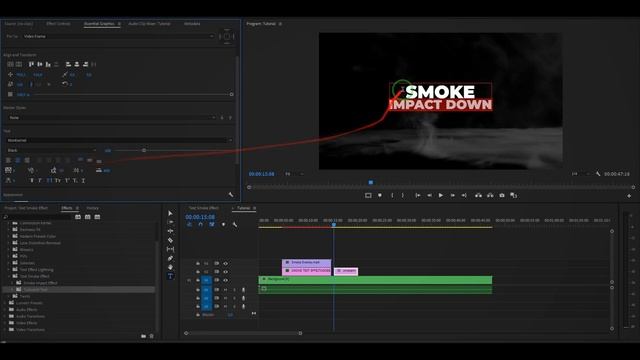Add marker in timeline panel
640x360 pixels.
click(x=223, y=224)
